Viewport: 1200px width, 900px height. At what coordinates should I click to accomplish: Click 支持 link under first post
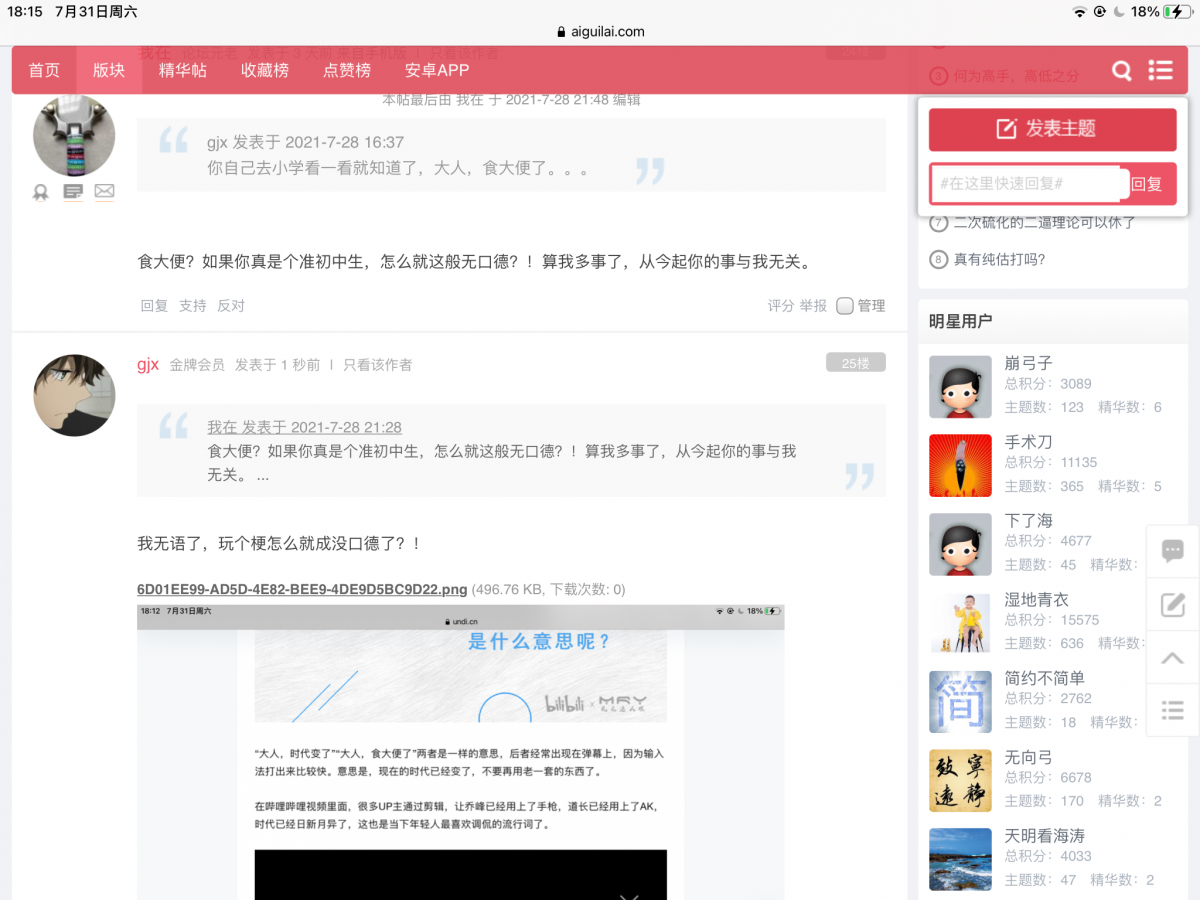193,306
